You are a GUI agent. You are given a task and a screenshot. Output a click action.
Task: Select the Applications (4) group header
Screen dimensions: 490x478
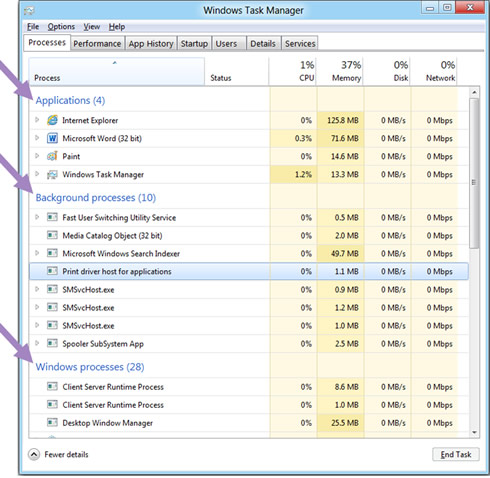[x=70, y=100]
